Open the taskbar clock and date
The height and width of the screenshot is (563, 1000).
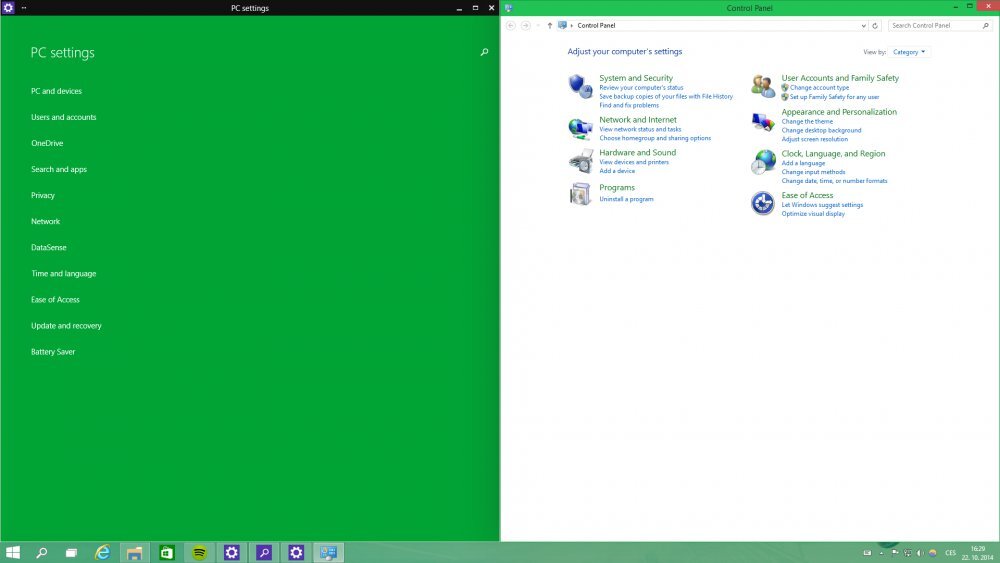click(978, 553)
